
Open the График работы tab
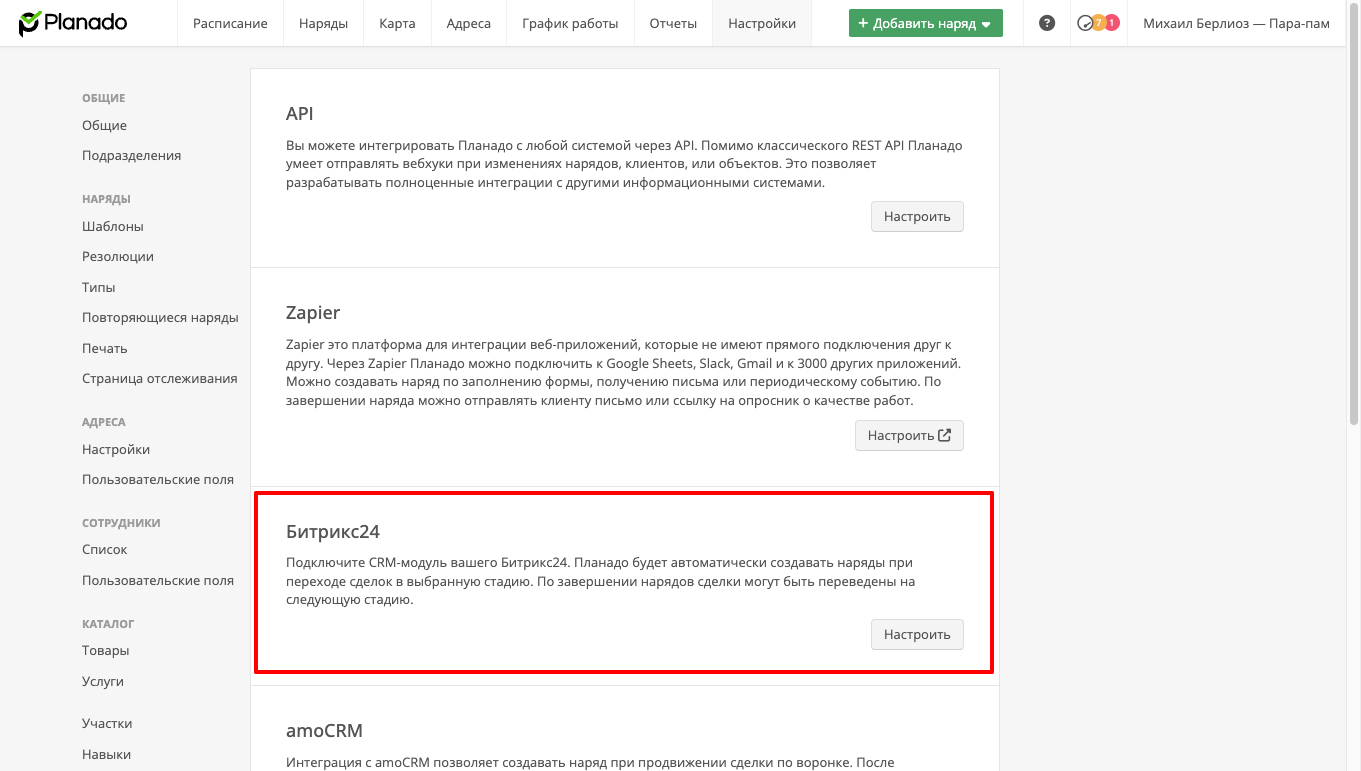click(x=570, y=23)
